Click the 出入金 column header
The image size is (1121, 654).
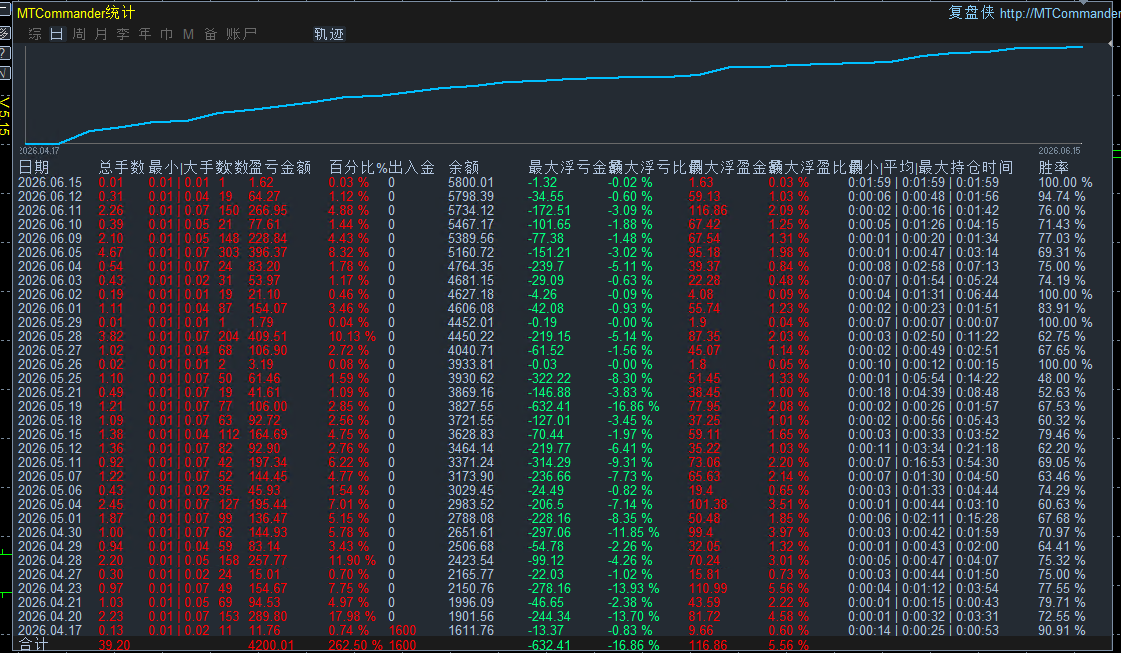412,167
